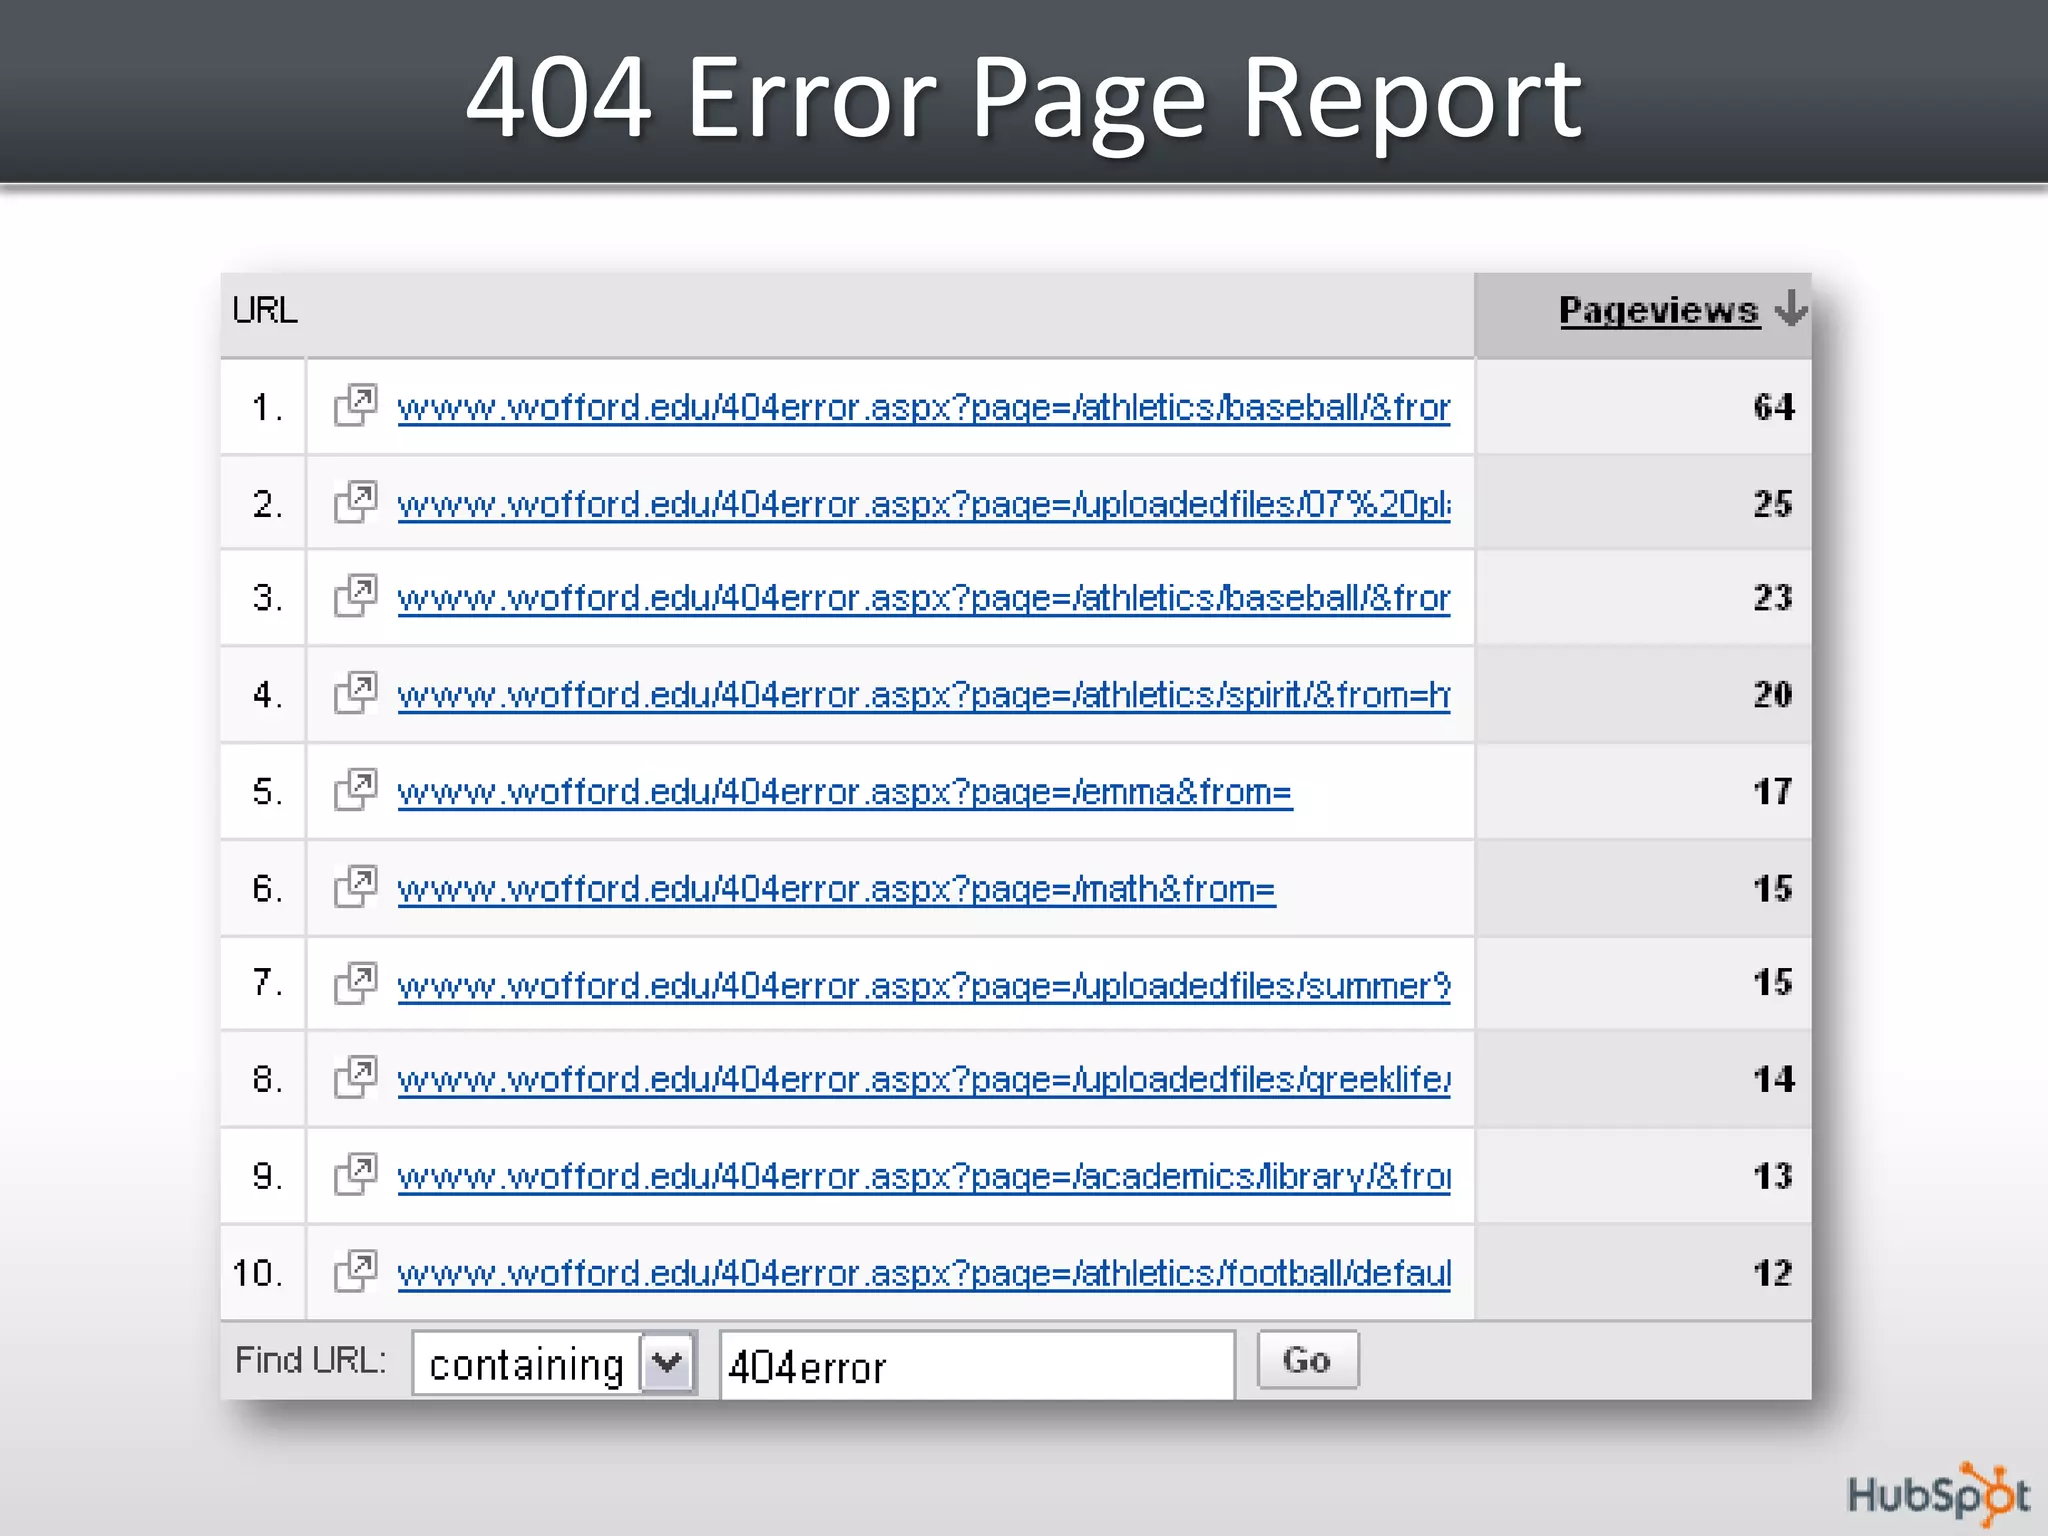Image resolution: width=2048 pixels, height=1536 pixels.
Task: Open external link icon for football URL
Action: 355,1271
